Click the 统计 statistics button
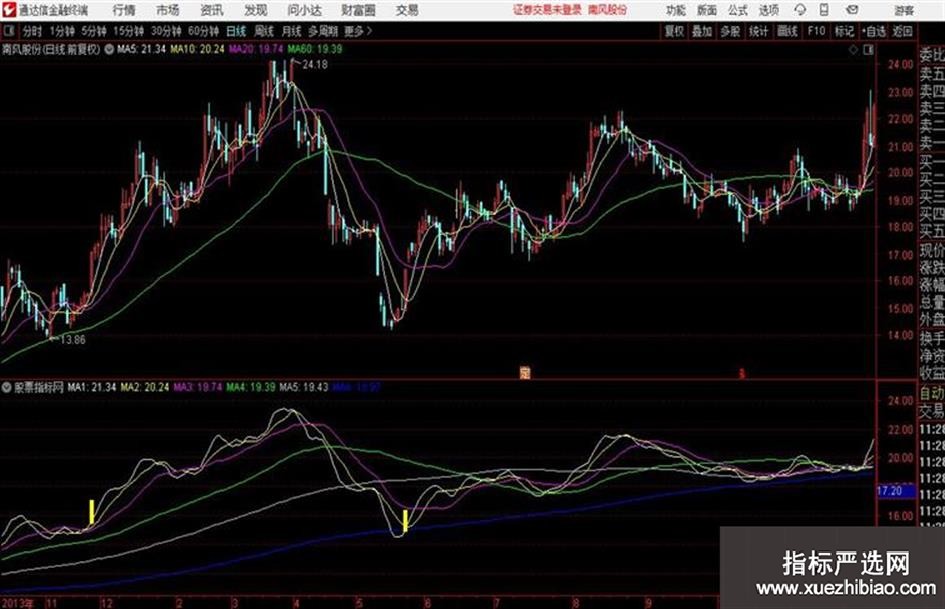Screen dimensions: 945x609 pyautogui.click(x=758, y=31)
